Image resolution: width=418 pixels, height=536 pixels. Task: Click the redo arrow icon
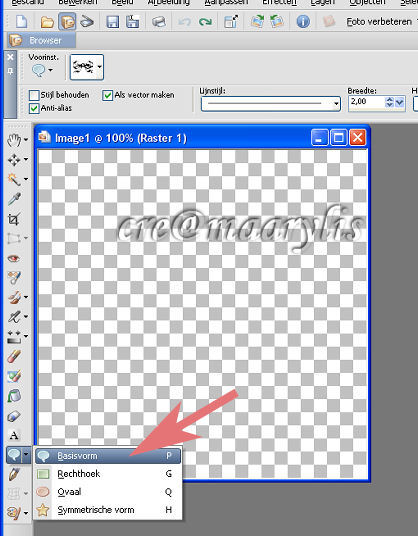pos(205,22)
